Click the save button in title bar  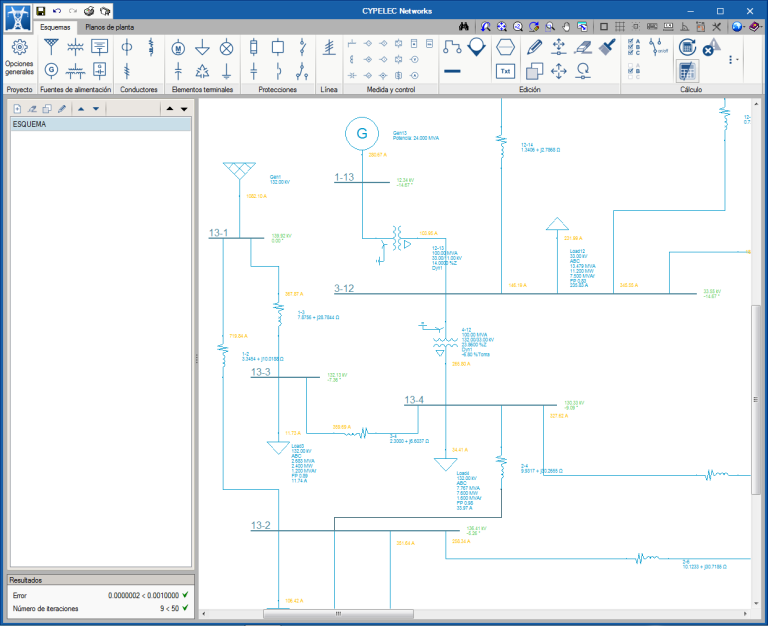[x=41, y=10]
